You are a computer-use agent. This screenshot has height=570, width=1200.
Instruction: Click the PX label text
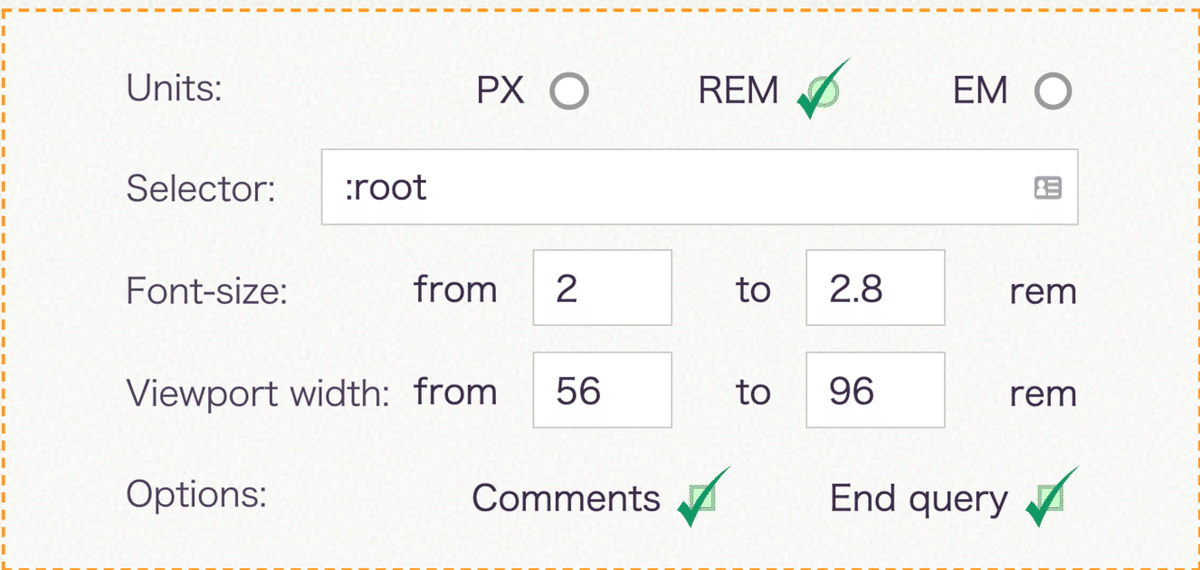[501, 92]
